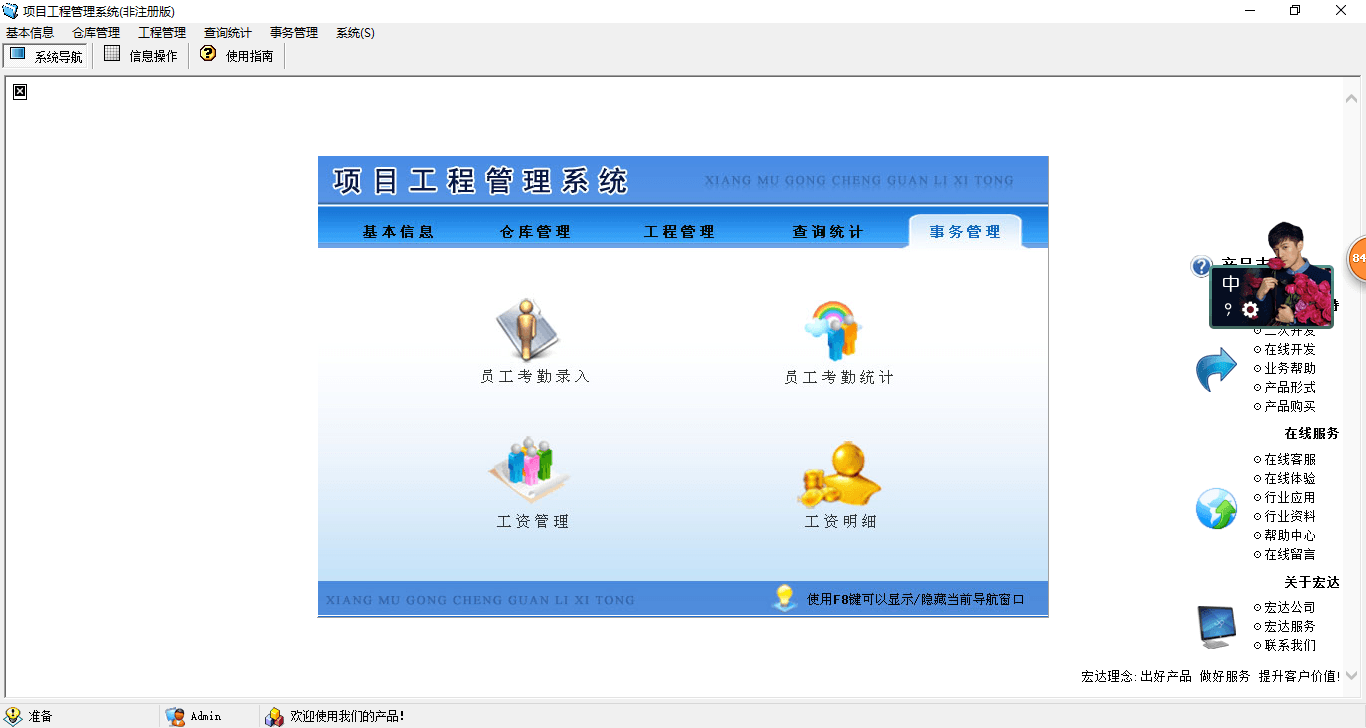
Task: Click the 信息操作 toolbar button
Action: (141, 56)
